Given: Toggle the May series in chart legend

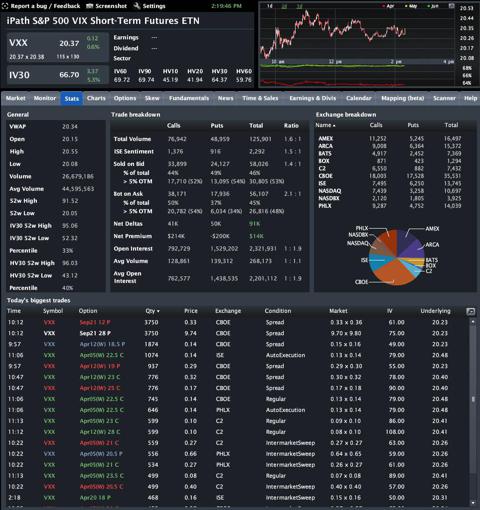Looking at the screenshot, I should pos(411,6).
